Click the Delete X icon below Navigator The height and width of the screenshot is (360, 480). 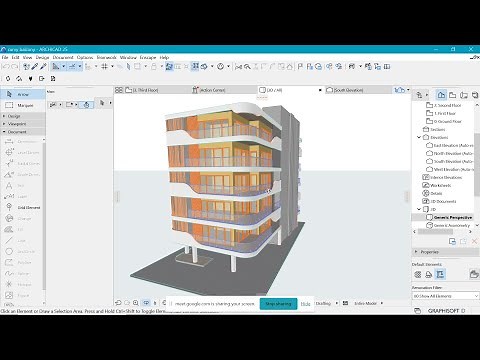[x=474, y=241]
